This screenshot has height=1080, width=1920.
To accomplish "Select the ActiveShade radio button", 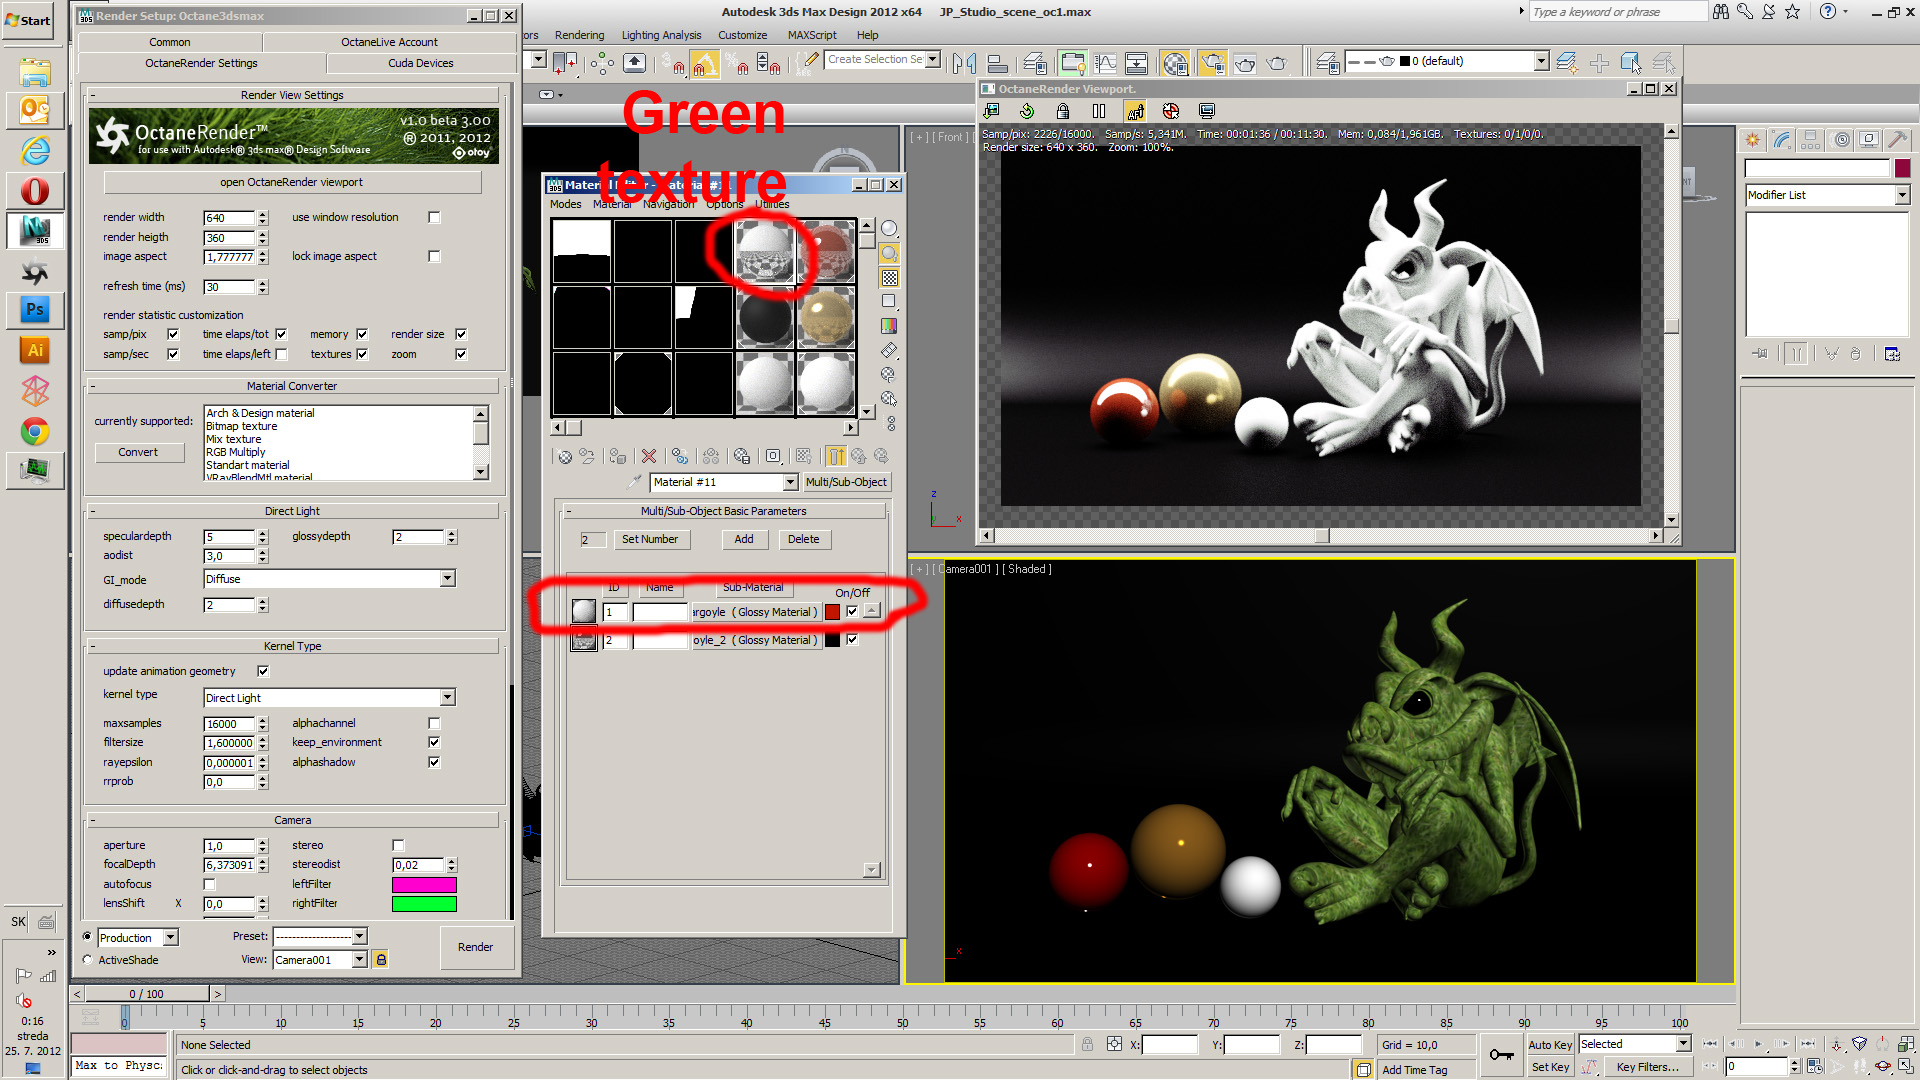I will click(x=88, y=960).
